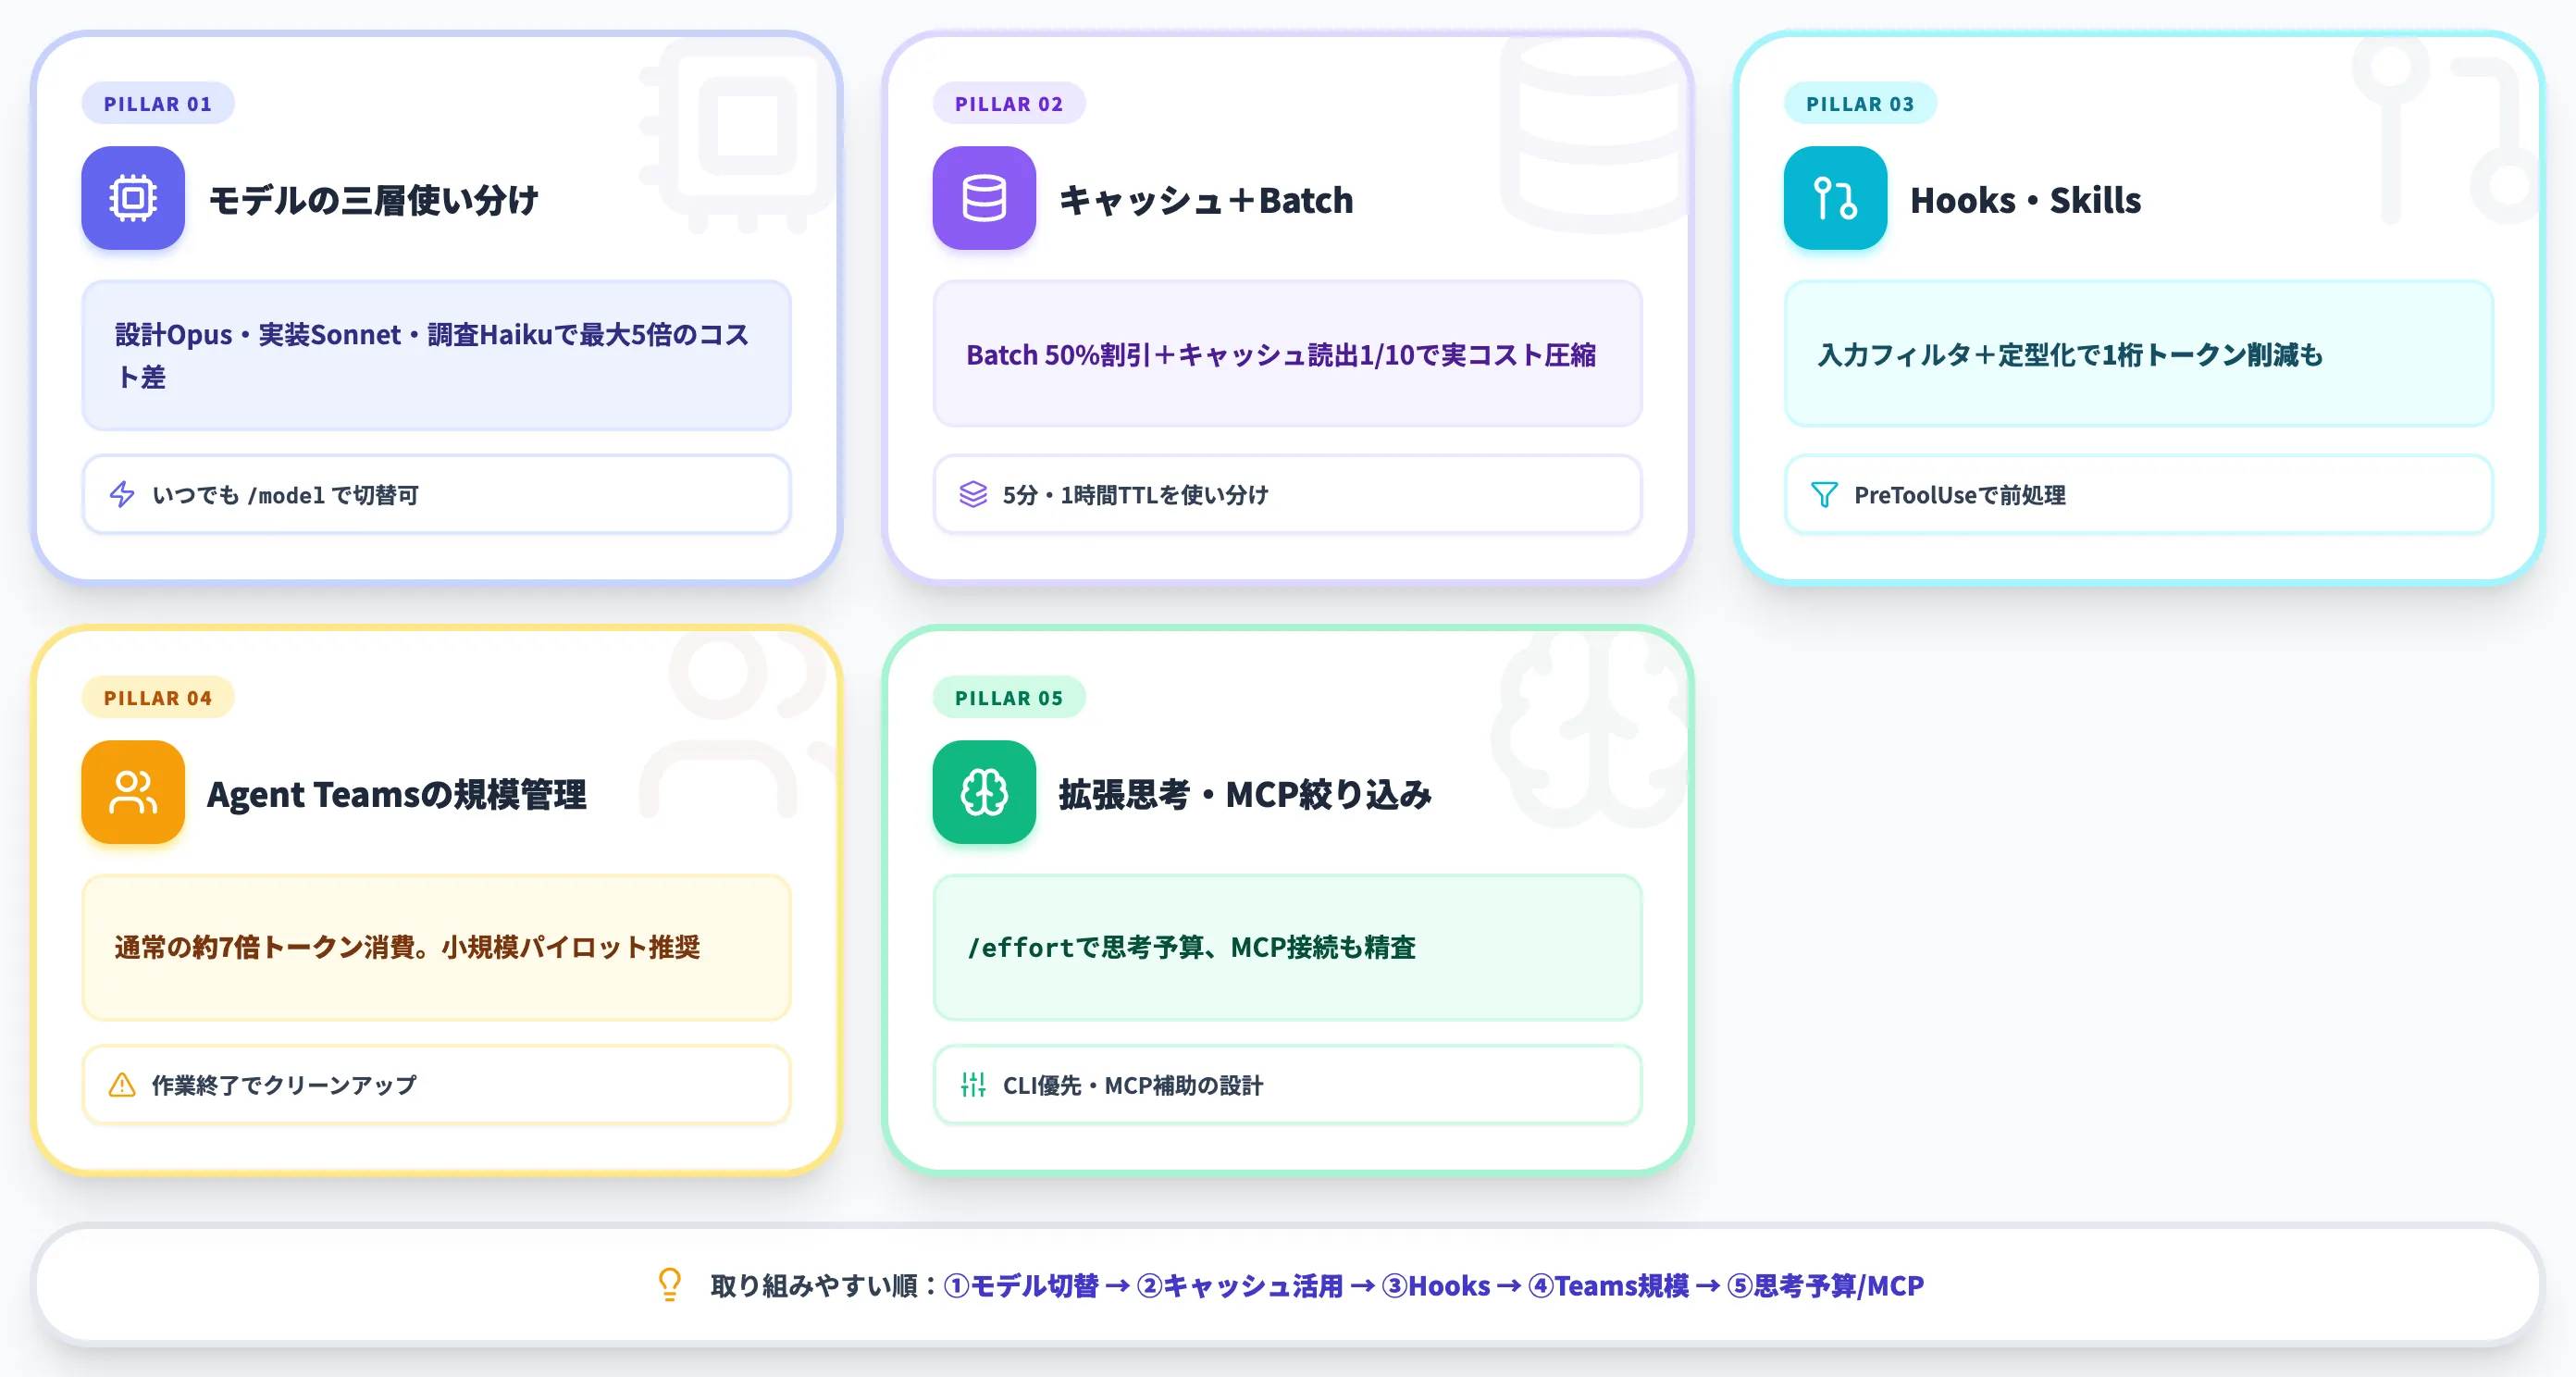The width and height of the screenshot is (2576, 1377).
Task: Click the PILLAR 03 badge
Action: tap(1860, 103)
